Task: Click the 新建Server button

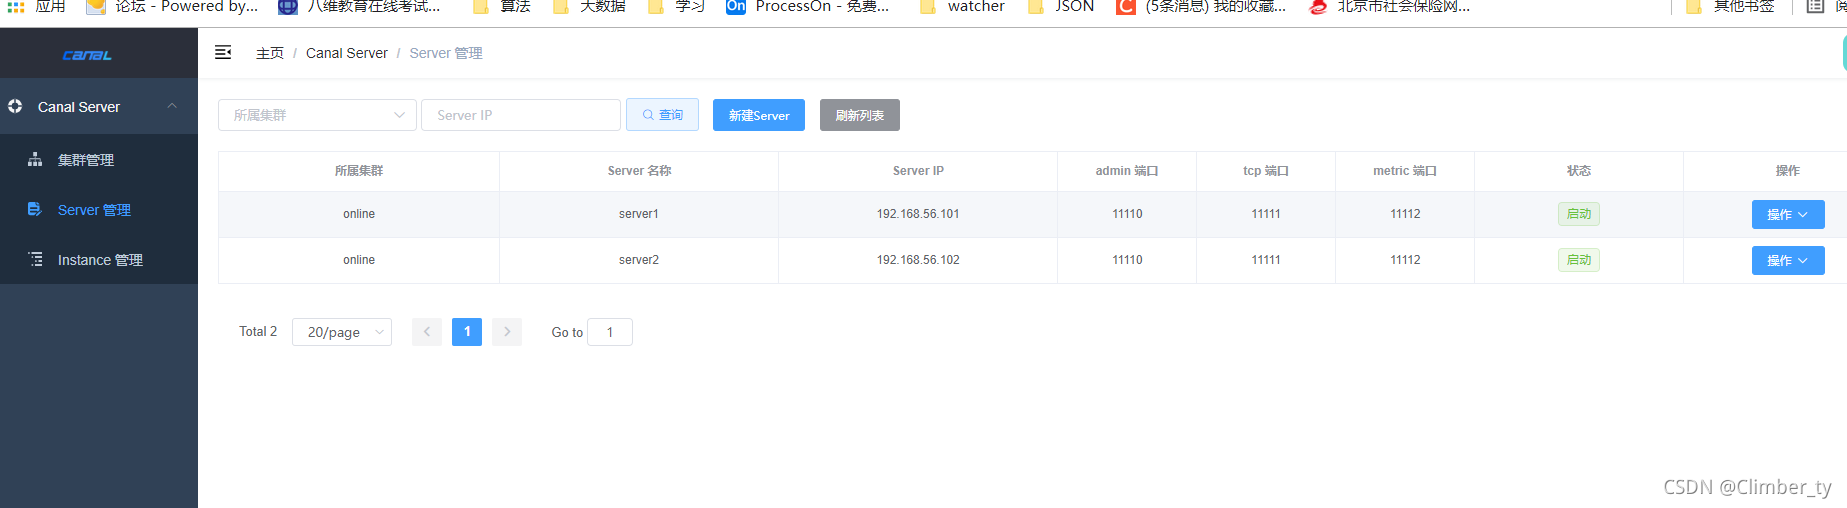Action: pyautogui.click(x=759, y=115)
